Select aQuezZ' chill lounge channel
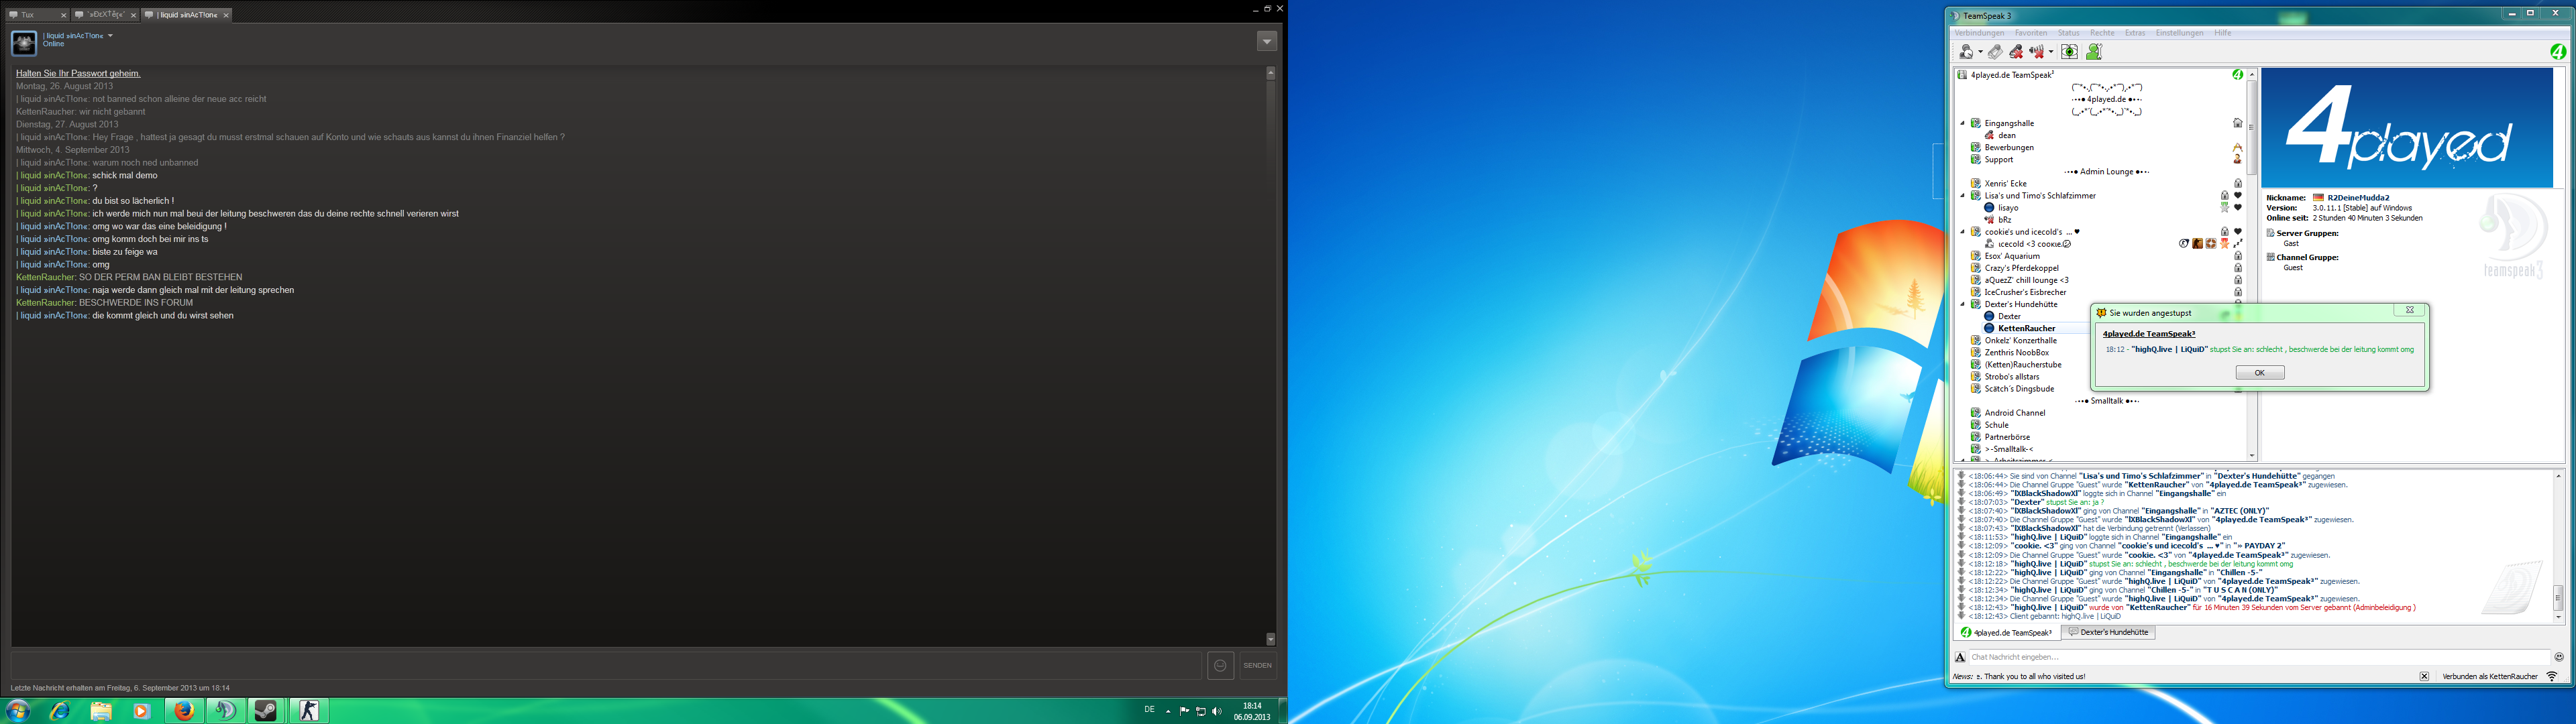This screenshot has width=2576, height=724. coord(2026,280)
